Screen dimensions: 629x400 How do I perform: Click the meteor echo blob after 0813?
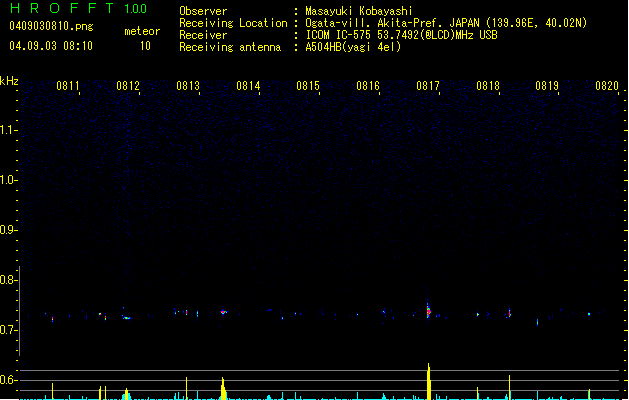point(224,312)
